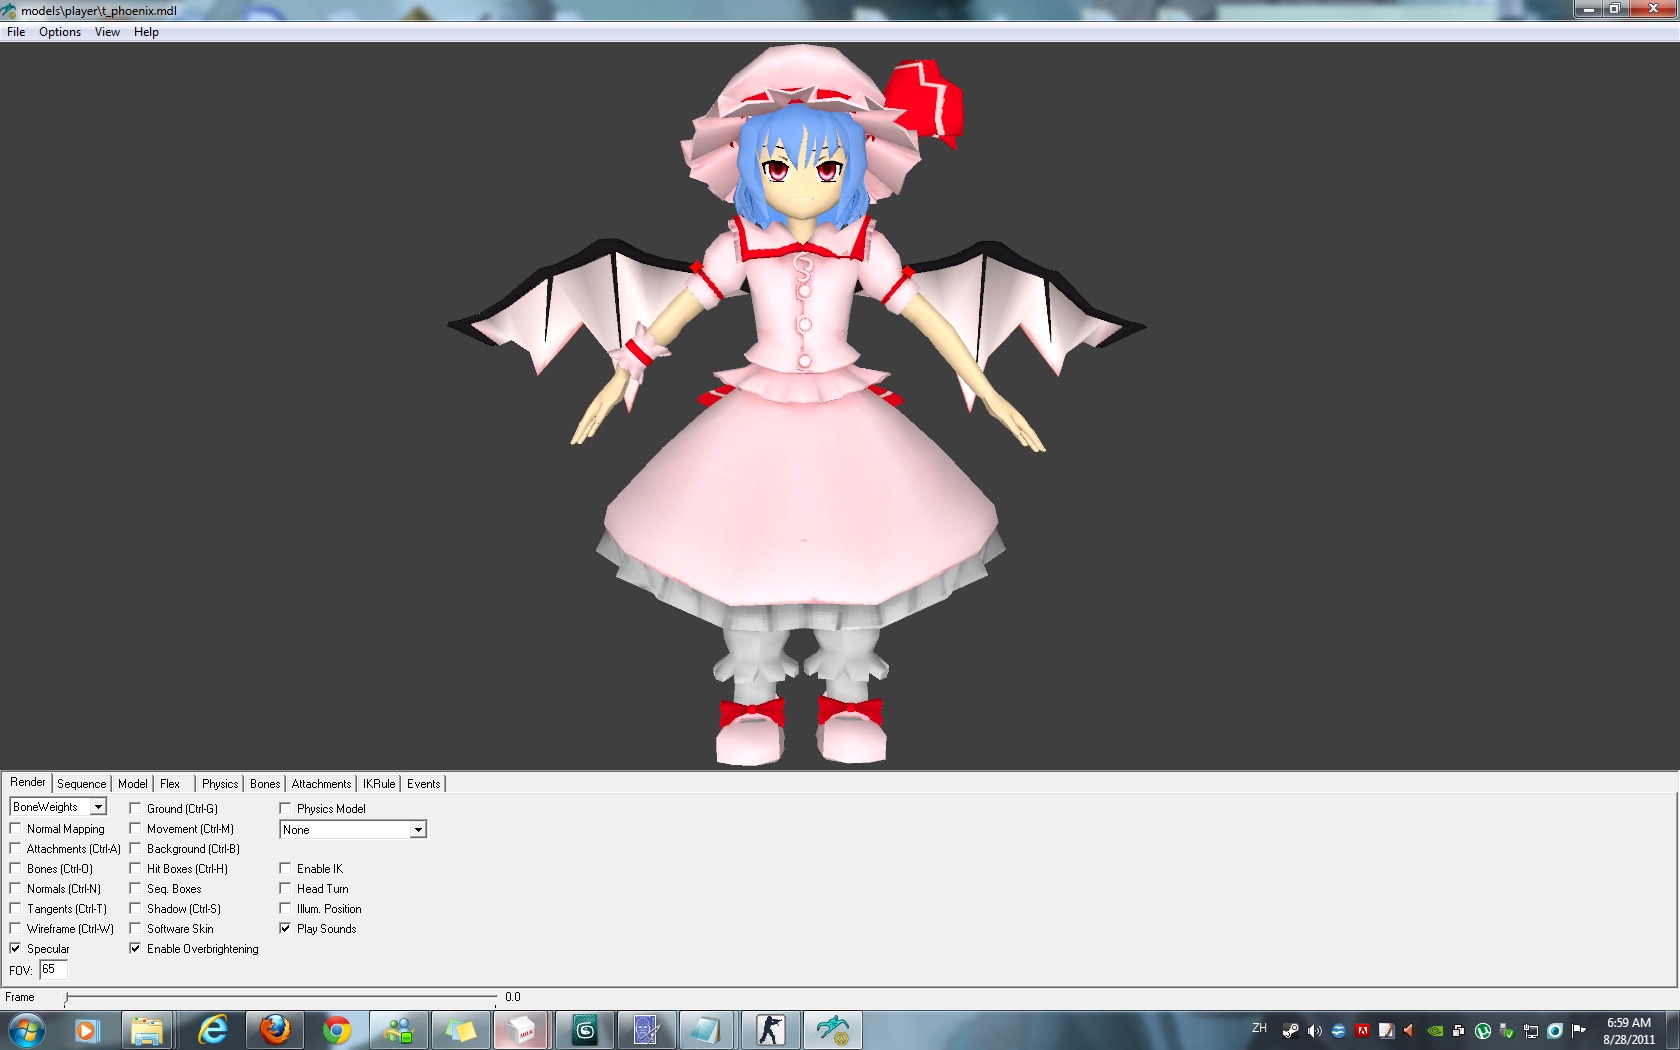
Task: Open Internet Explorer from taskbar
Action: click(x=213, y=1030)
